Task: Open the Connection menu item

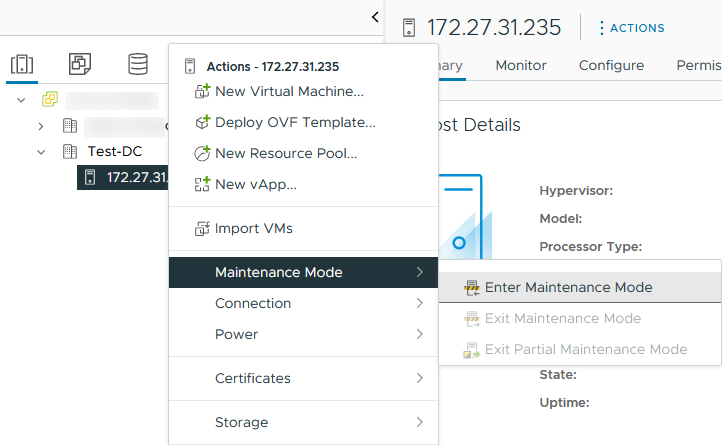Action: coord(303,303)
